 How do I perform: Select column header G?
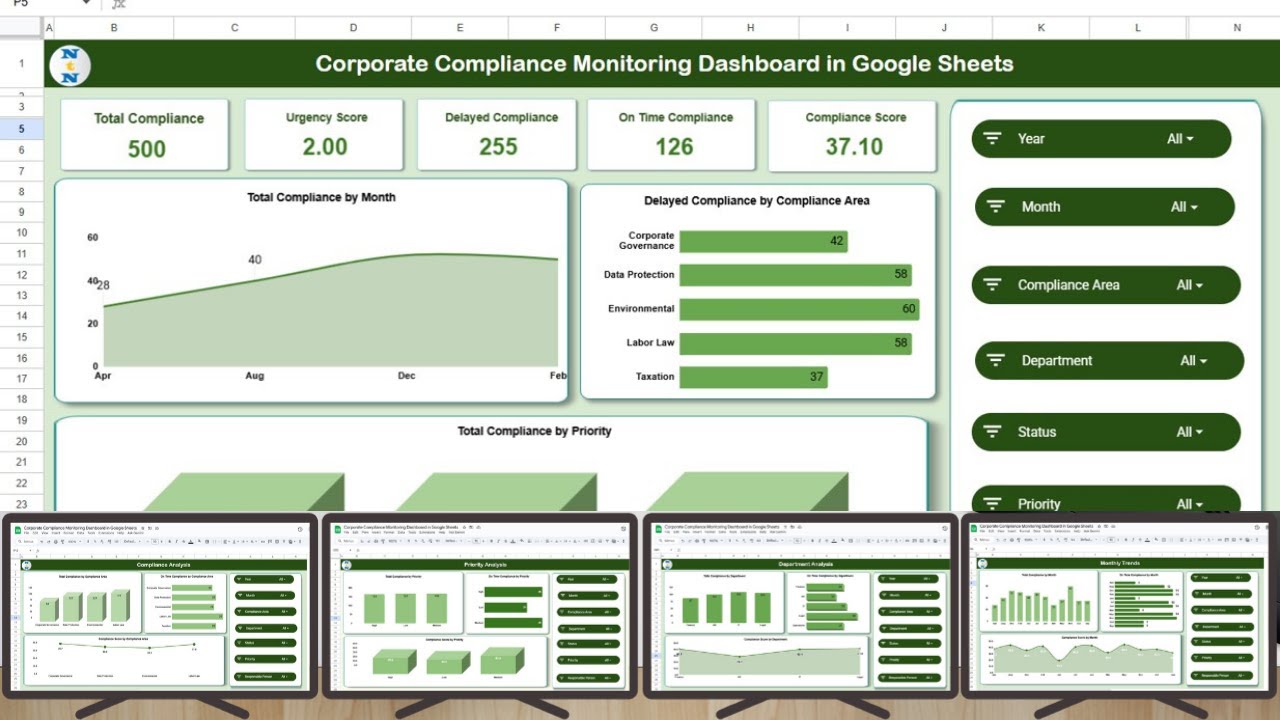click(653, 28)
